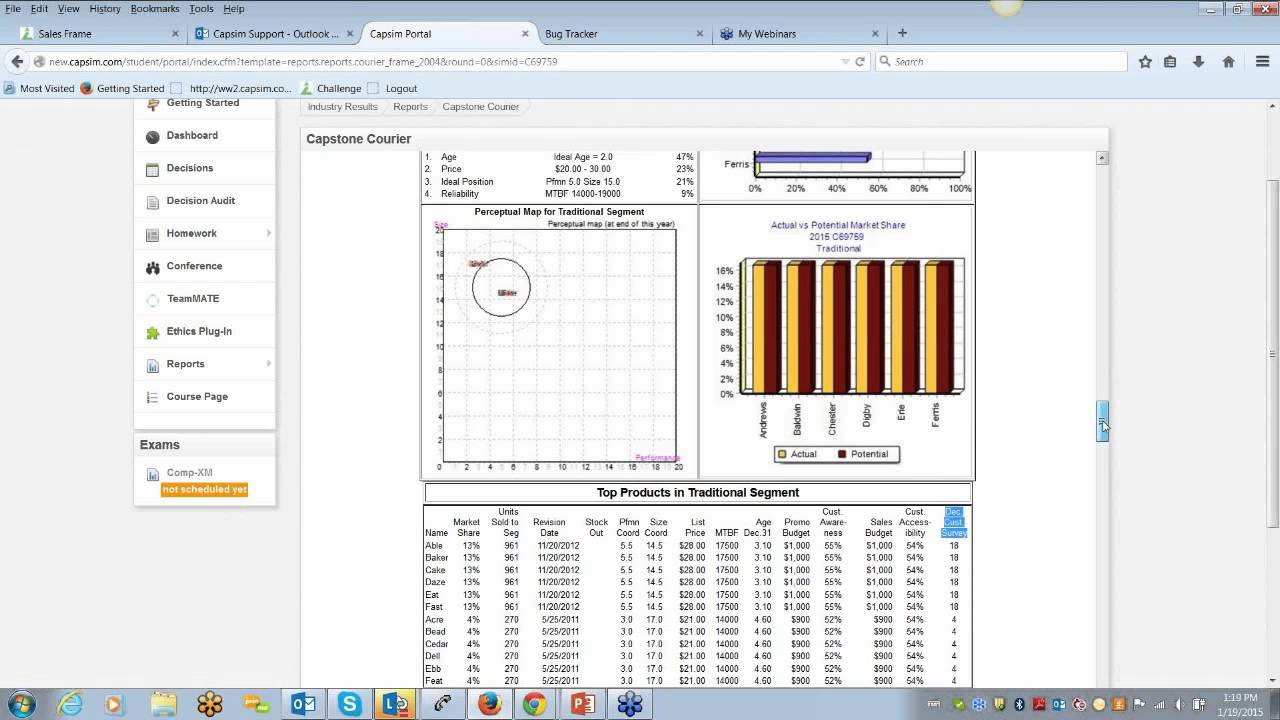
Task: Open the bookmarks list icon in the toolbar
Action: [x=1170, y=61]
